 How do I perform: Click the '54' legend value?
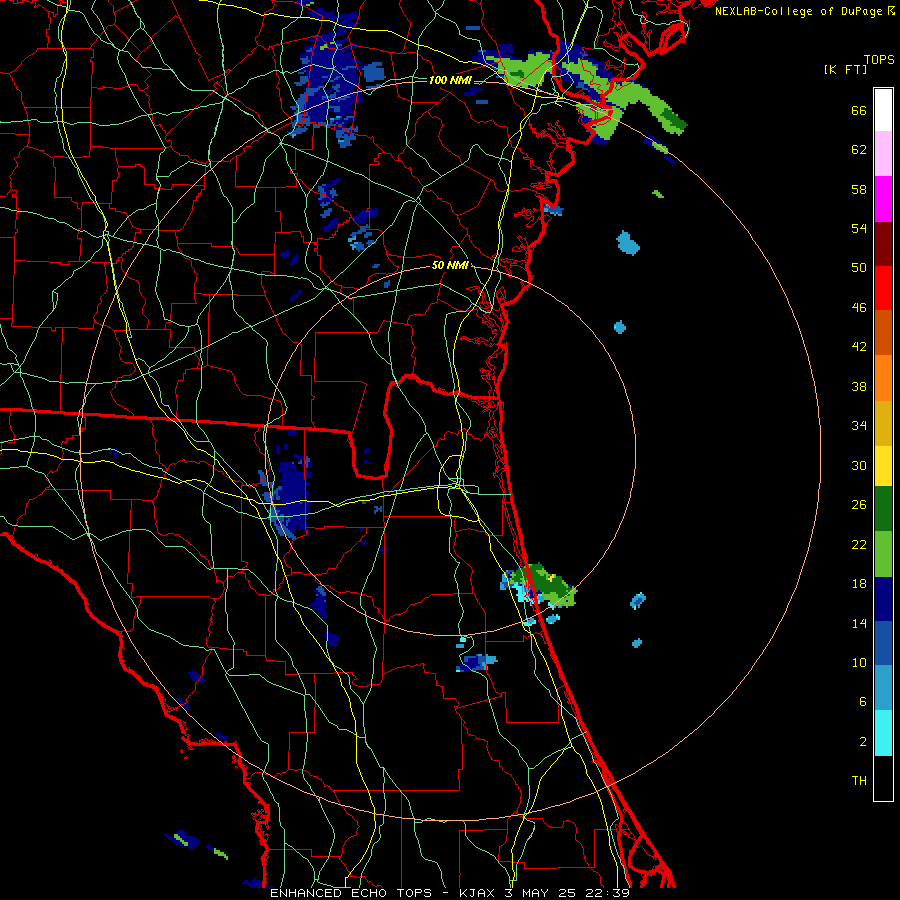(x=859, y=228)
